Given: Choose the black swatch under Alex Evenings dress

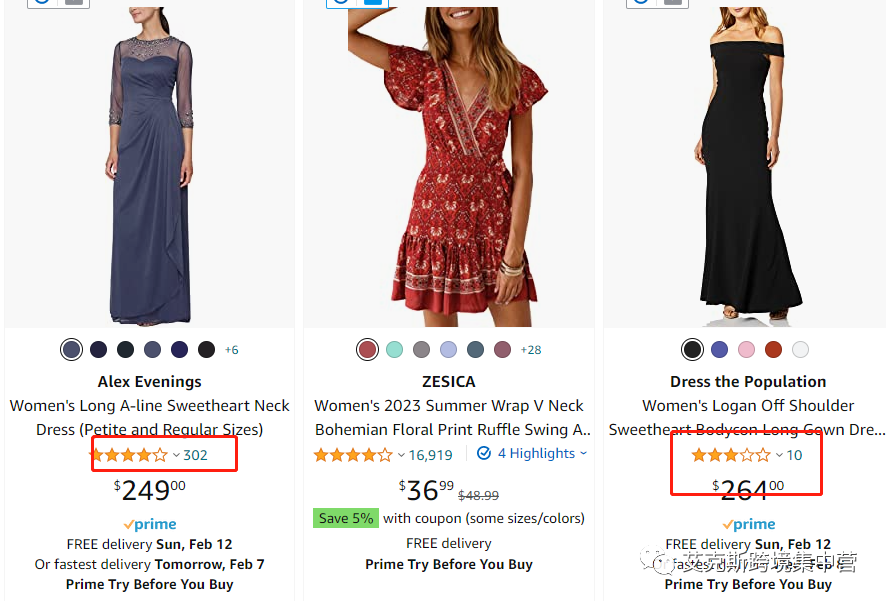Looking at the screenshot, I should [x=206, y=350].
